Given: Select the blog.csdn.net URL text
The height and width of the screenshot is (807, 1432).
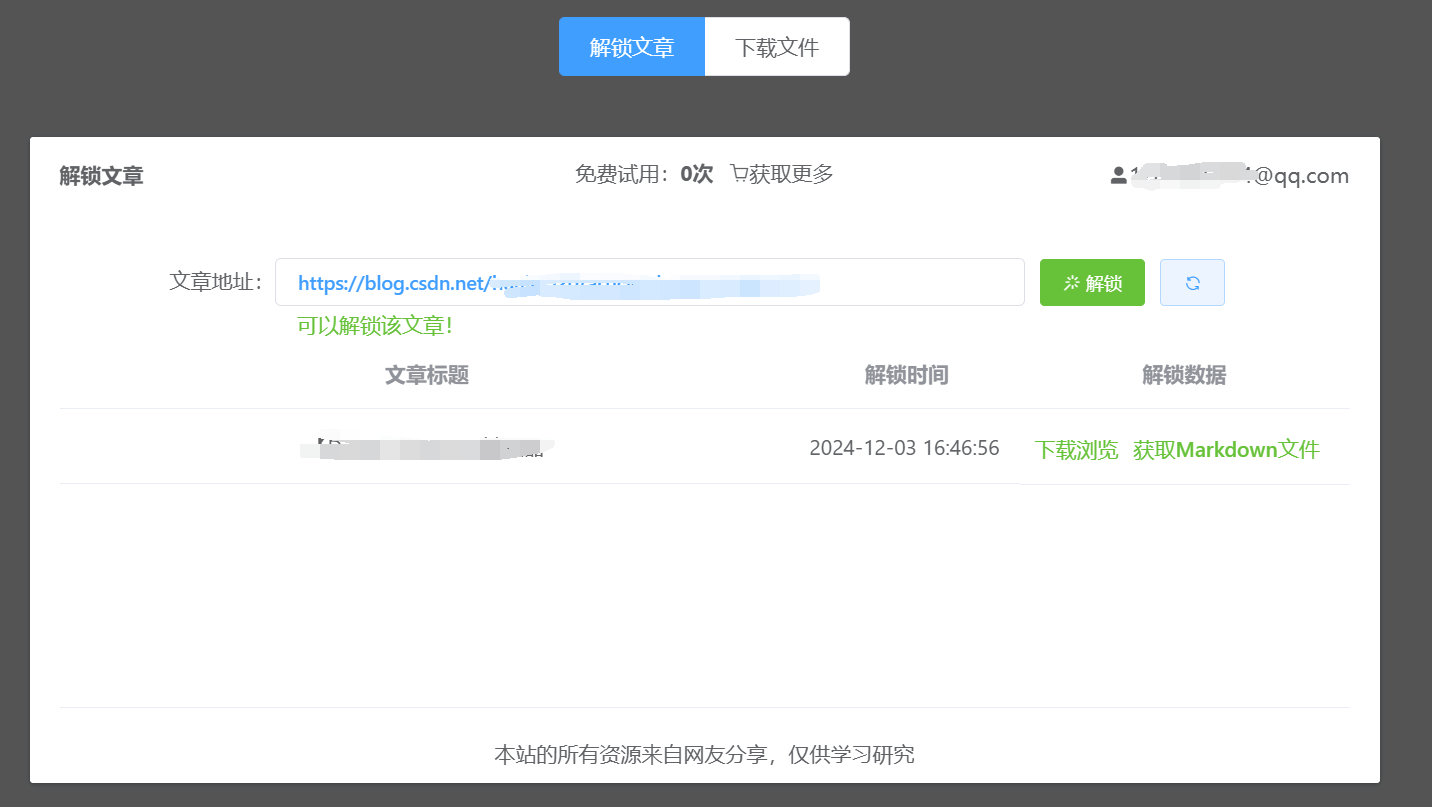Looking at the screenshot, I should click(x=558, y=283).
